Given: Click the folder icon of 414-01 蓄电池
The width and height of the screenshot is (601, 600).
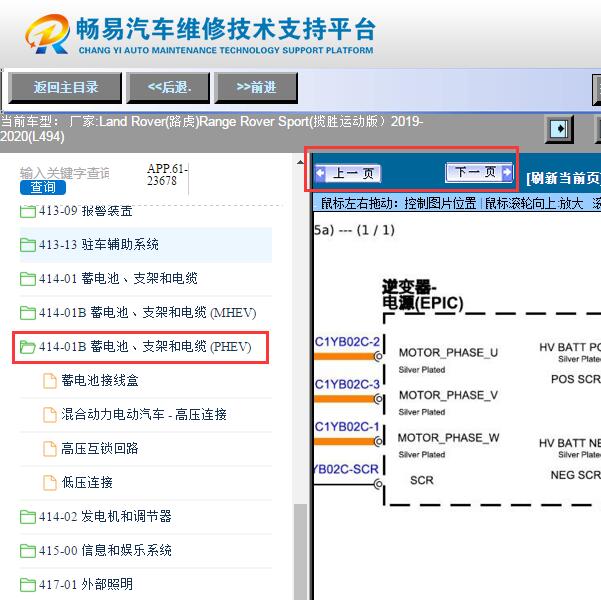Looking at the screenshot, I should pos(28,279).
